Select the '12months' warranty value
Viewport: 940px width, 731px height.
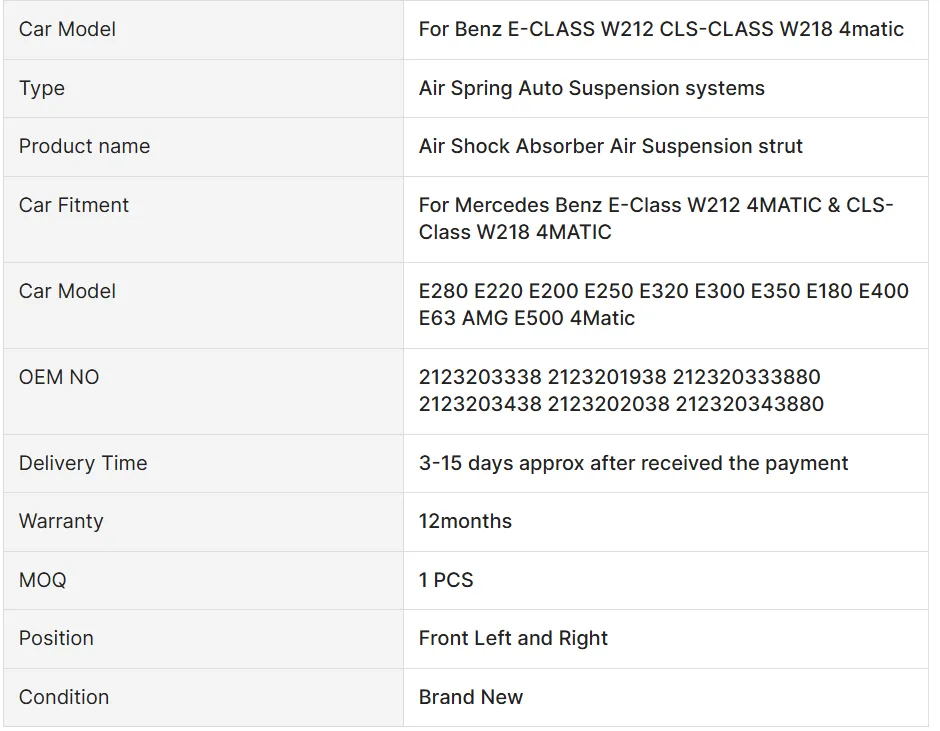[465, 521]
